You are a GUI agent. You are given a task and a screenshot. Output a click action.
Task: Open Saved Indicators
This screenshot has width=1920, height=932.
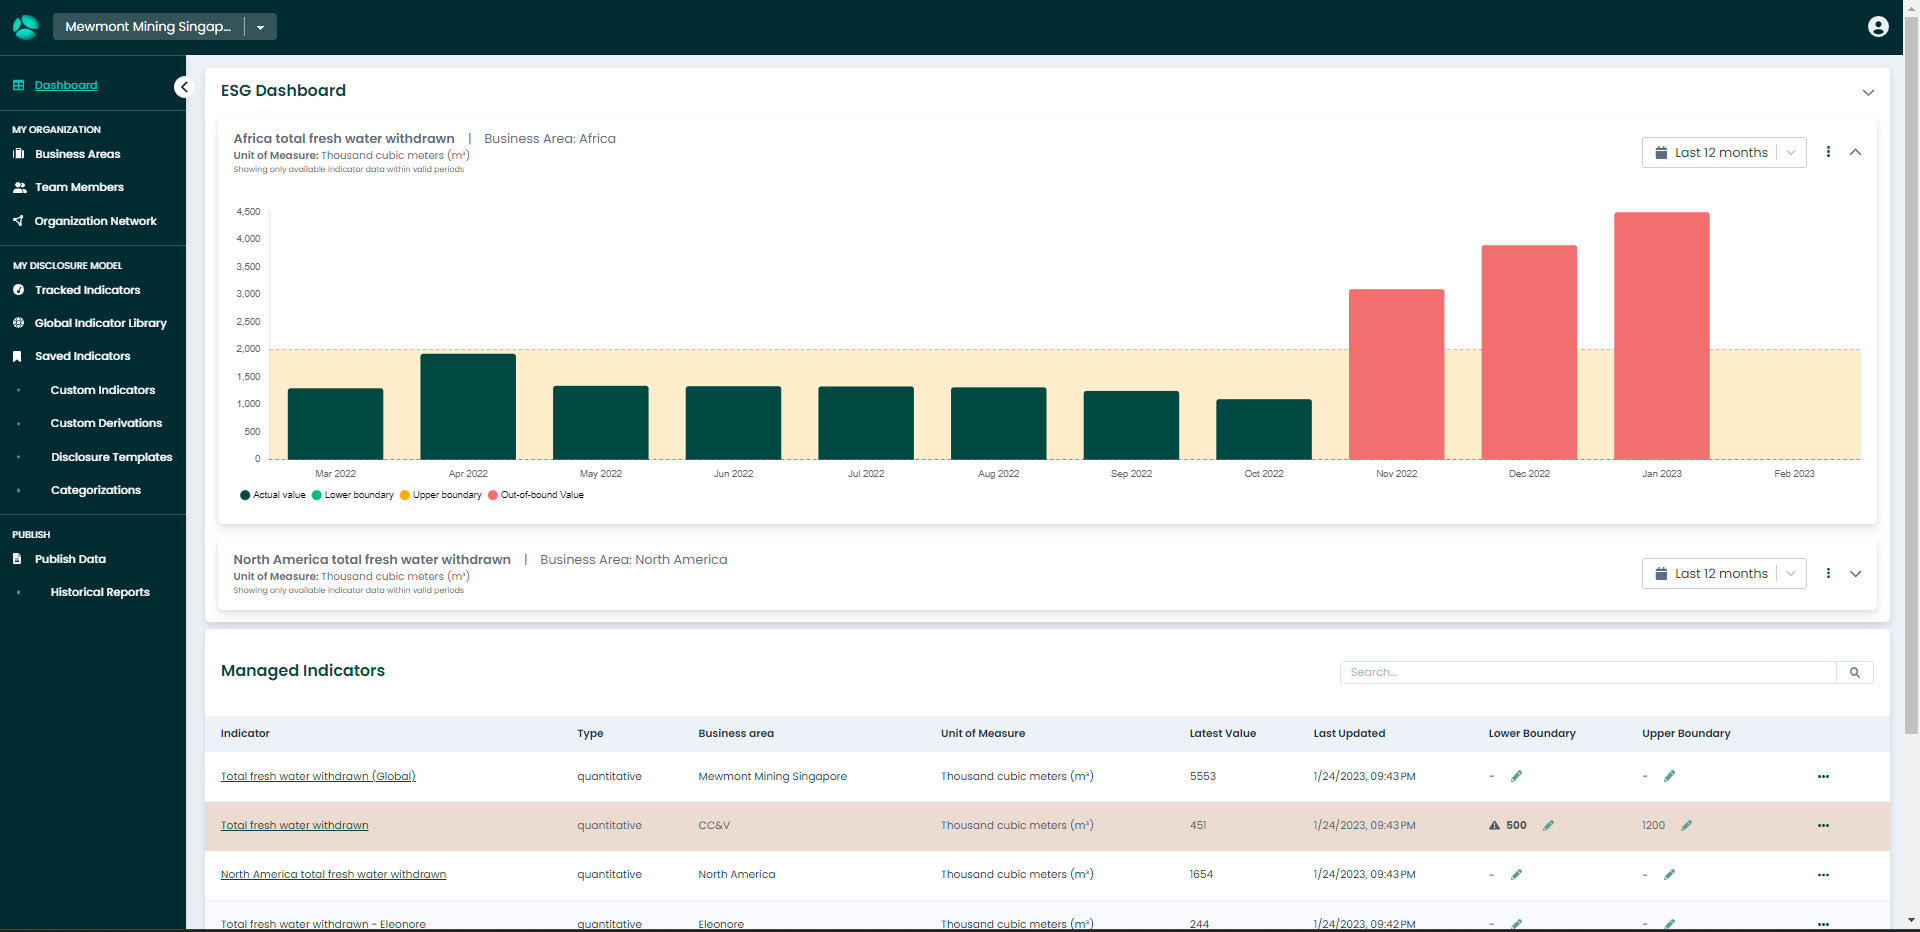click(82, 355)
